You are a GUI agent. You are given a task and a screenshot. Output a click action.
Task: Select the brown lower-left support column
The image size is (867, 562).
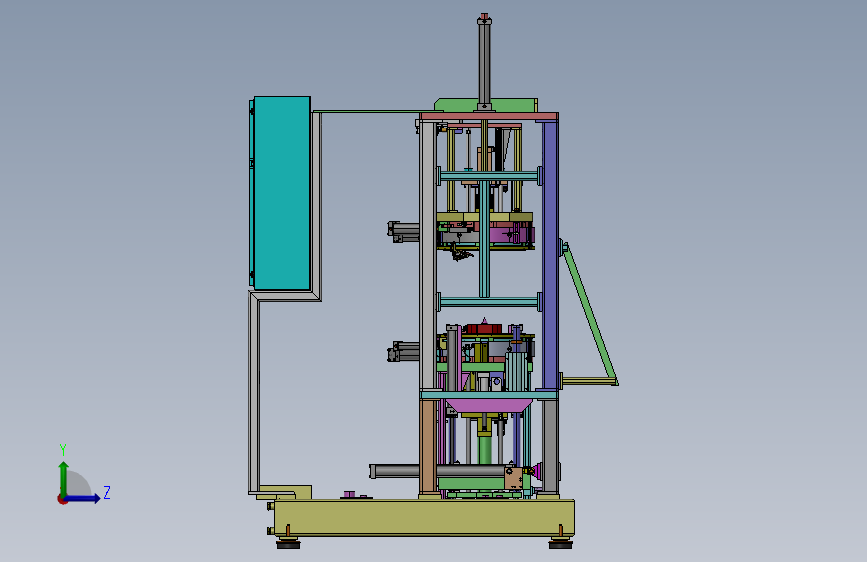click(427, 446)
